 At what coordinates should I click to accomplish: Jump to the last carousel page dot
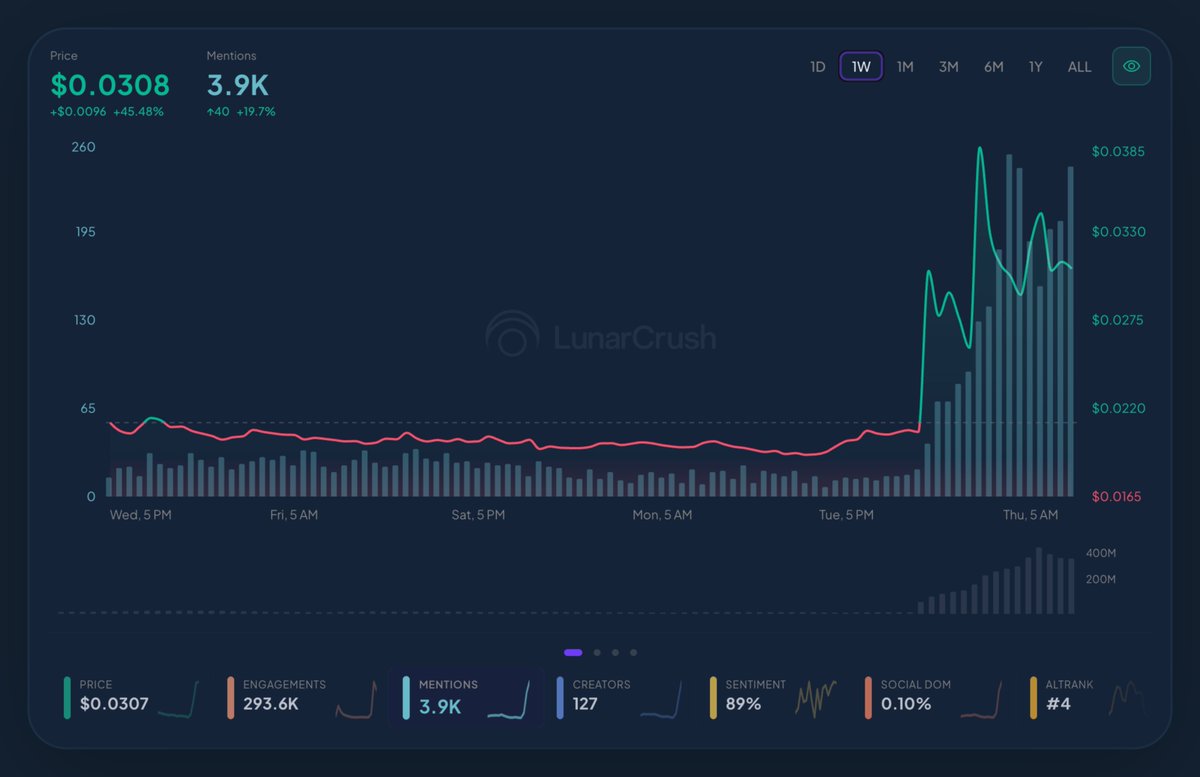pyautogui.click(x=633, y=652)
